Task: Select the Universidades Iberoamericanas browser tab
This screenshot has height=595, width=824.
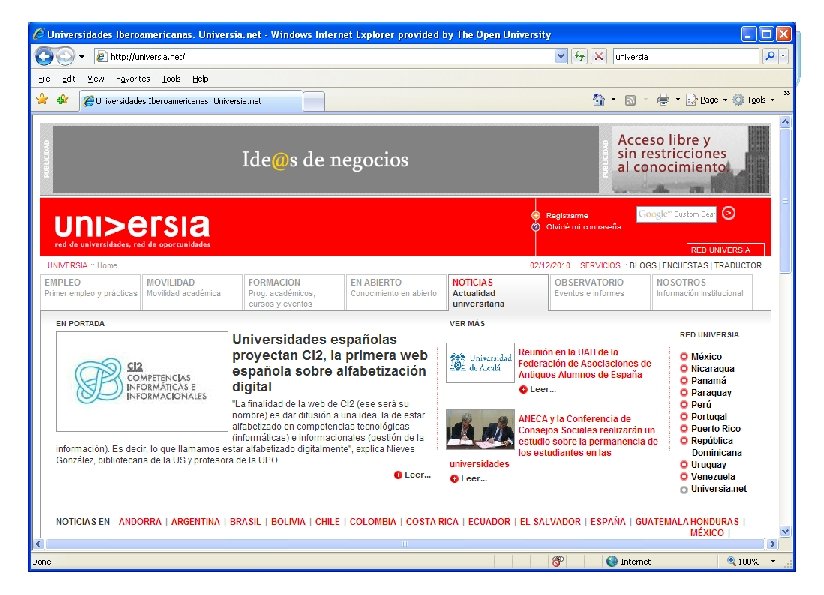Action: point(191,101)
